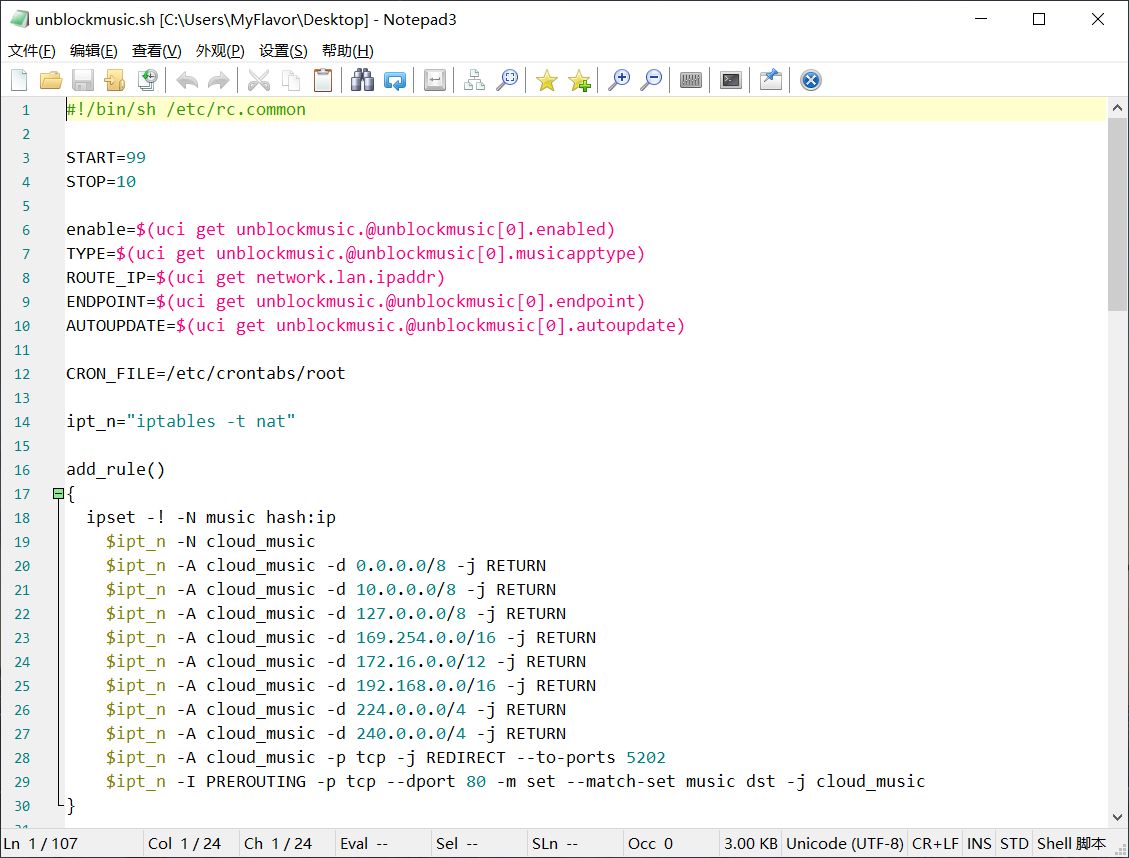Open the 文件(F) menu
The height and width of the screenshot is (858, 1129).
click(x=32, y=51)
